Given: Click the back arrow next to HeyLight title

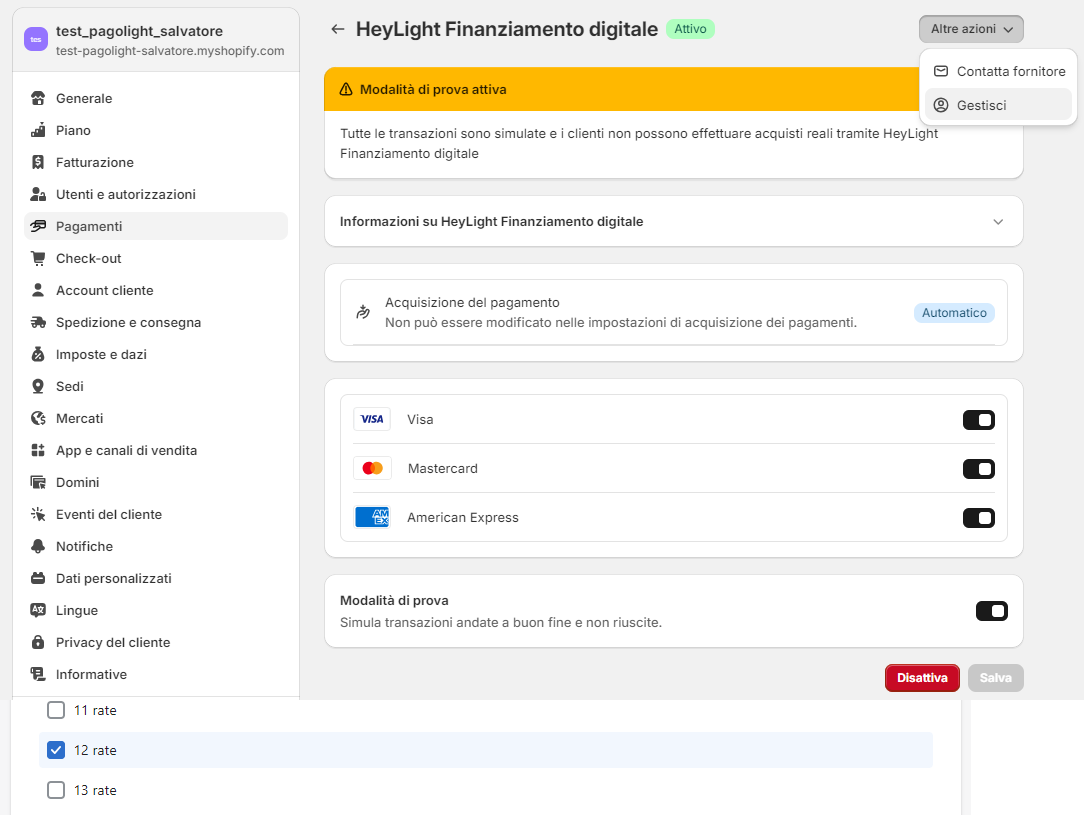Looking at the screenshot, I should (x=338, y=29).
